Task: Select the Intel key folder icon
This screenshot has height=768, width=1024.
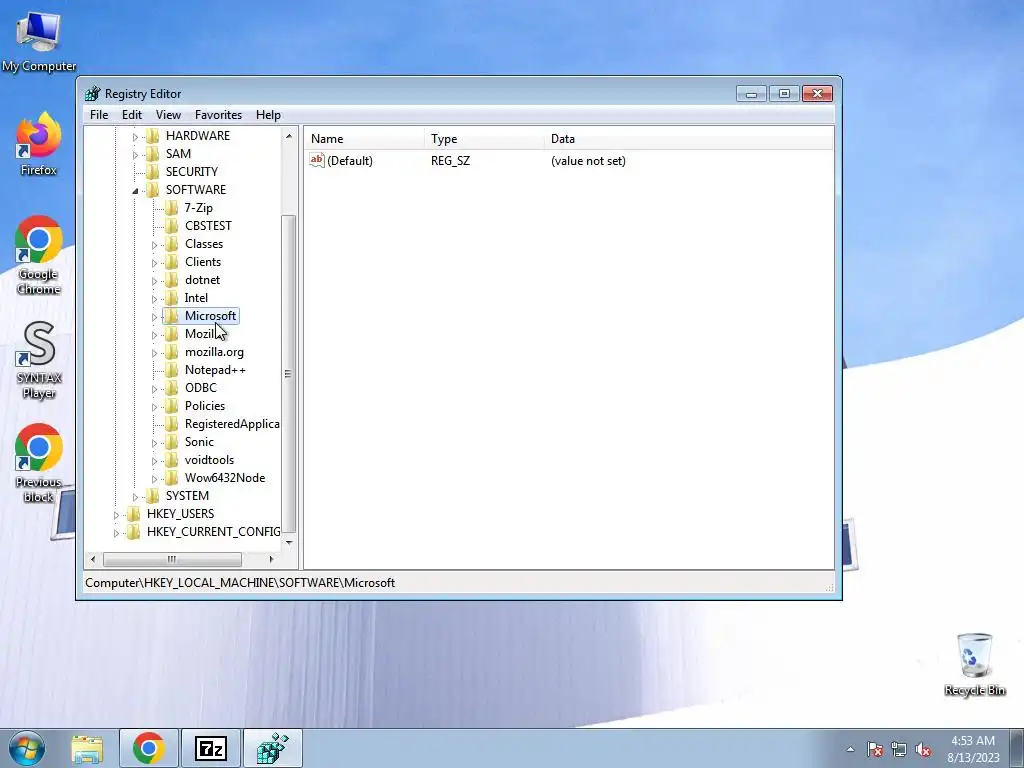Action: 171,298
